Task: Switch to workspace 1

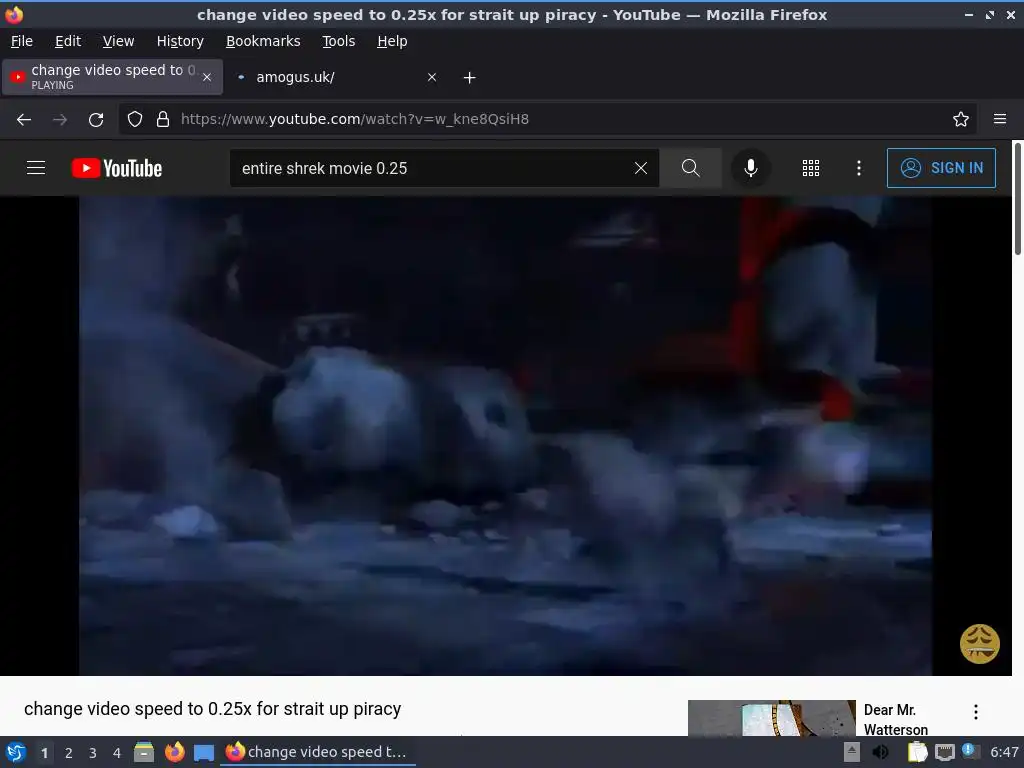Action: (x=44, y=753)
